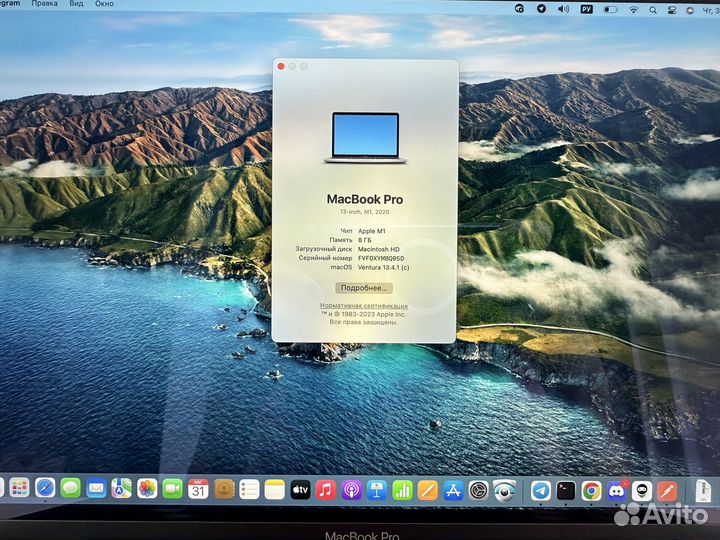Open Reminders from the dock
720x540 pixels.
[x=249, y=489]
